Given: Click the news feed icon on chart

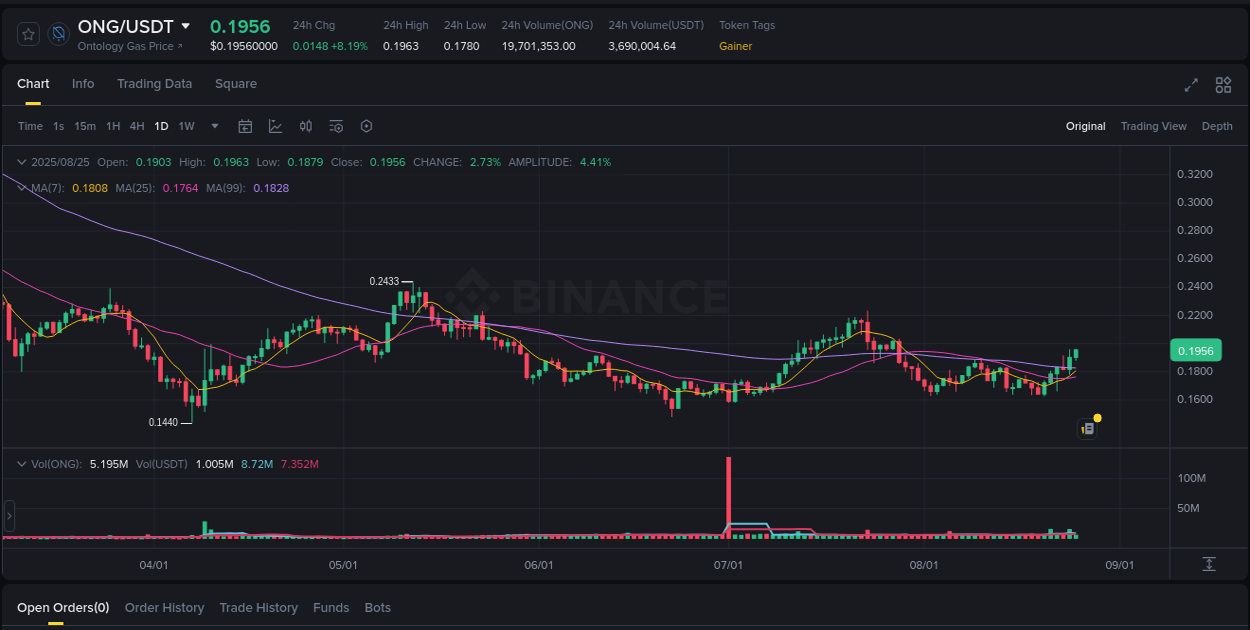Looking at the screenshot, I should [x=1087, y=428].
